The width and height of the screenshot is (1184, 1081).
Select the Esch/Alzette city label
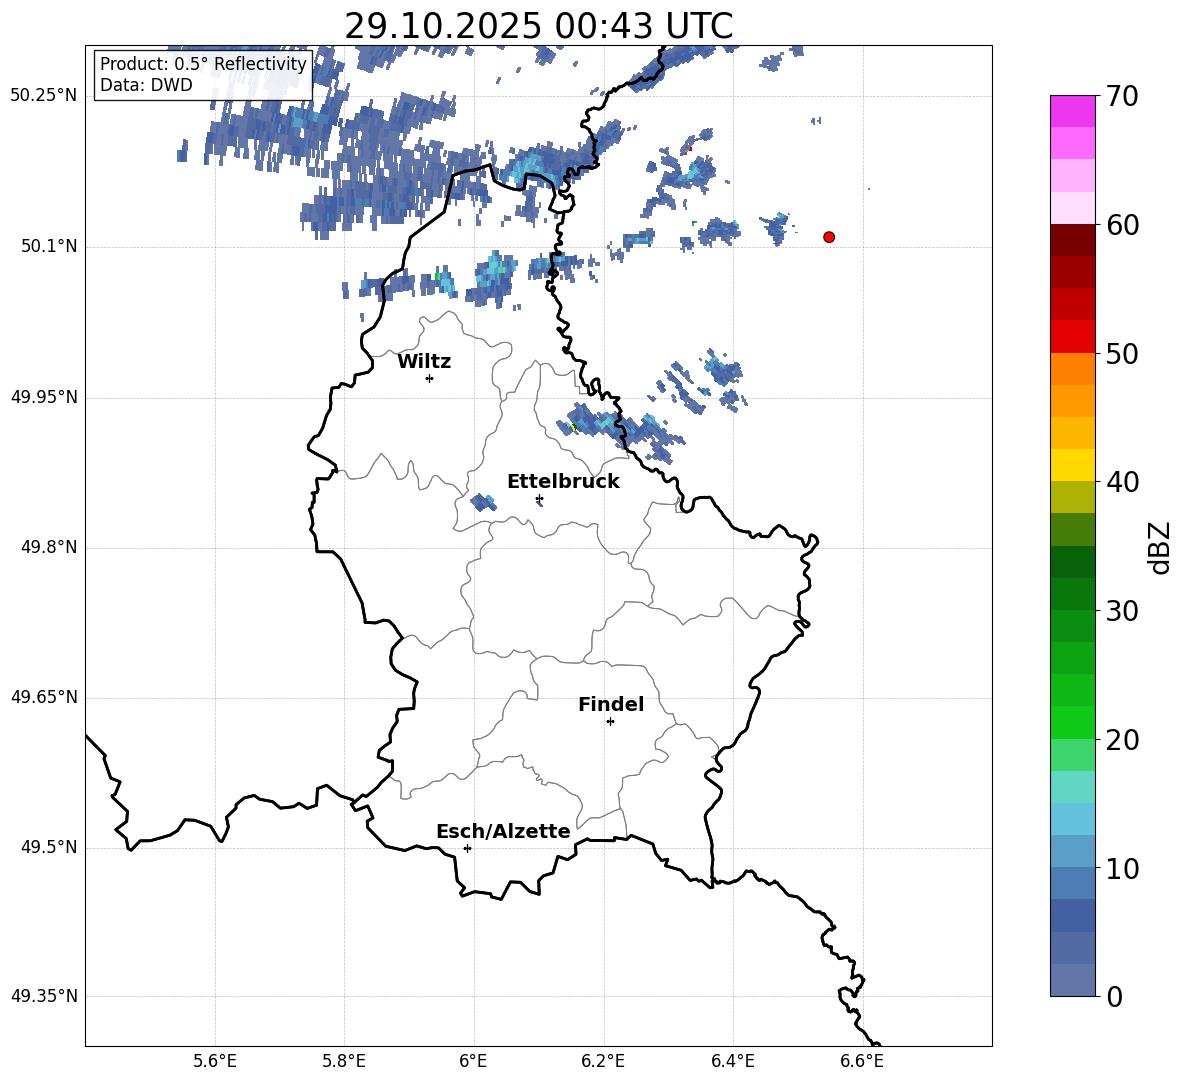click(x=503, y=832)
